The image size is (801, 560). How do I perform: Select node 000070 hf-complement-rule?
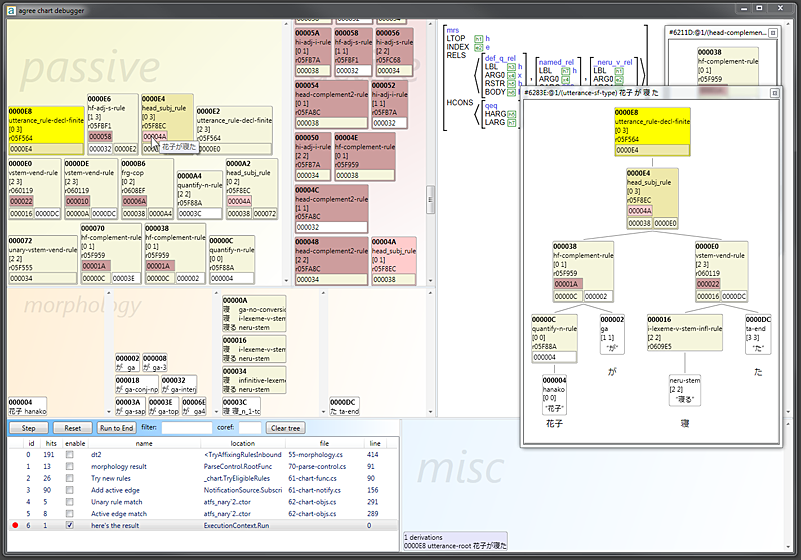click(x=111, y=254)
